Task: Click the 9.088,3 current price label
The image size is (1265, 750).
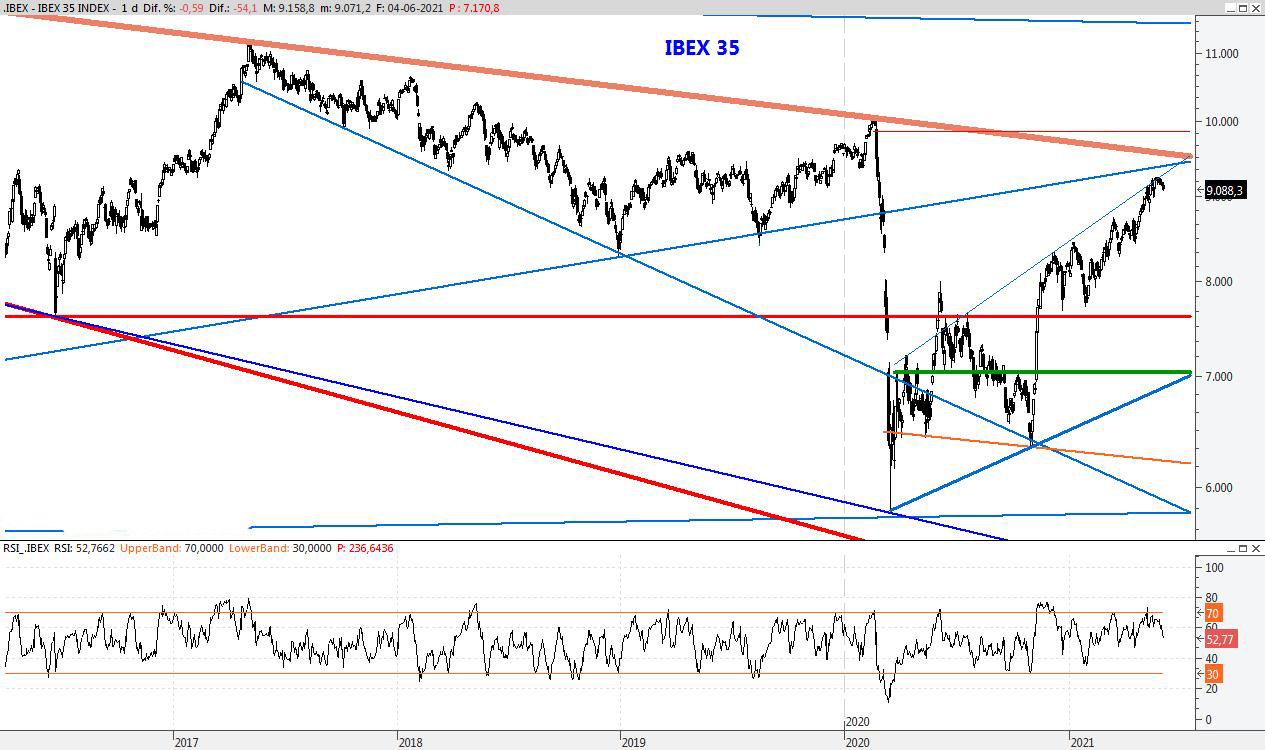Action: [x=1224, y=190]
